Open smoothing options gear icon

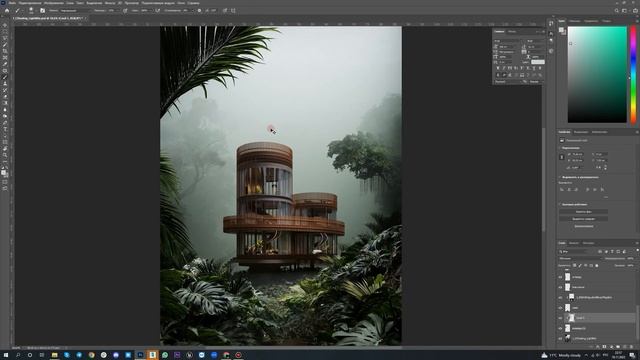(x=199, y=11)
